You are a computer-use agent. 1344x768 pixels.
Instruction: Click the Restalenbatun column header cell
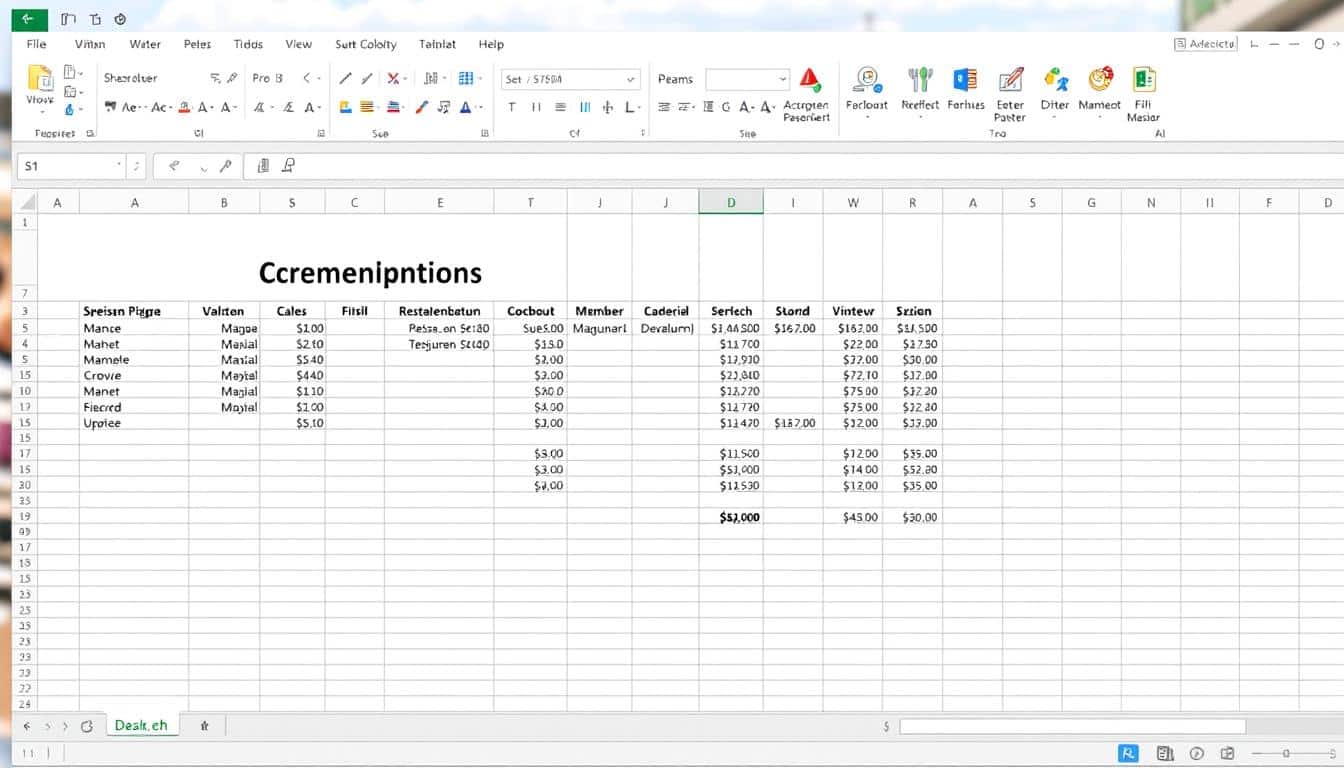tap(439, 311)
